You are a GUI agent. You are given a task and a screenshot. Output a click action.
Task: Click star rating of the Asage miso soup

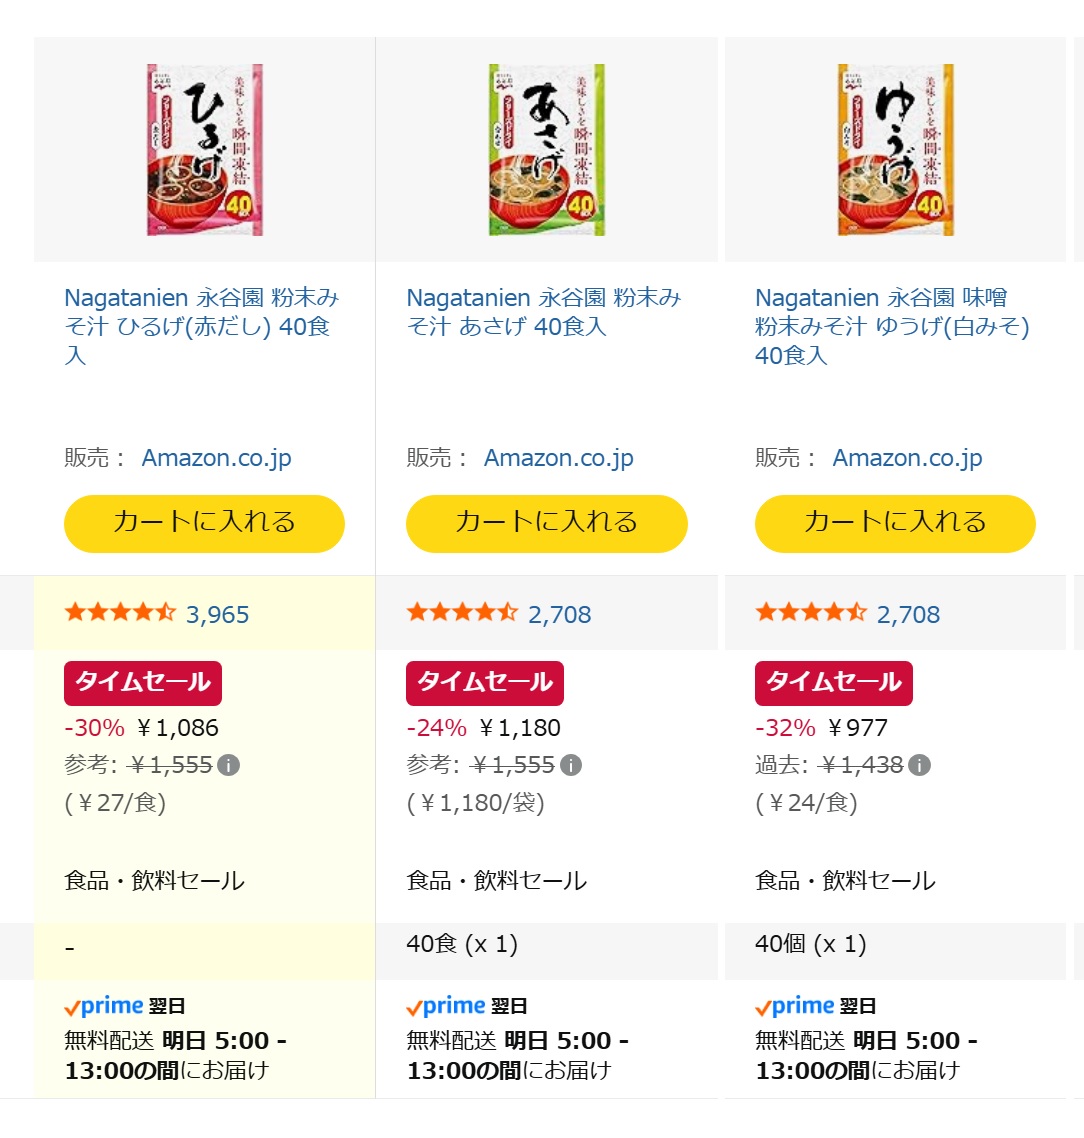(x=461, y=613)
